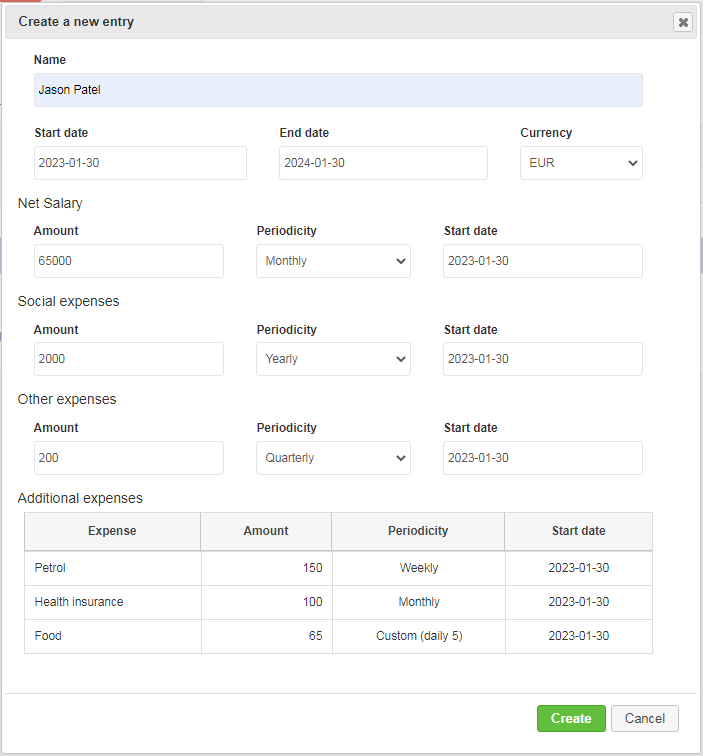Click the Name input field

tap(338, 90)
